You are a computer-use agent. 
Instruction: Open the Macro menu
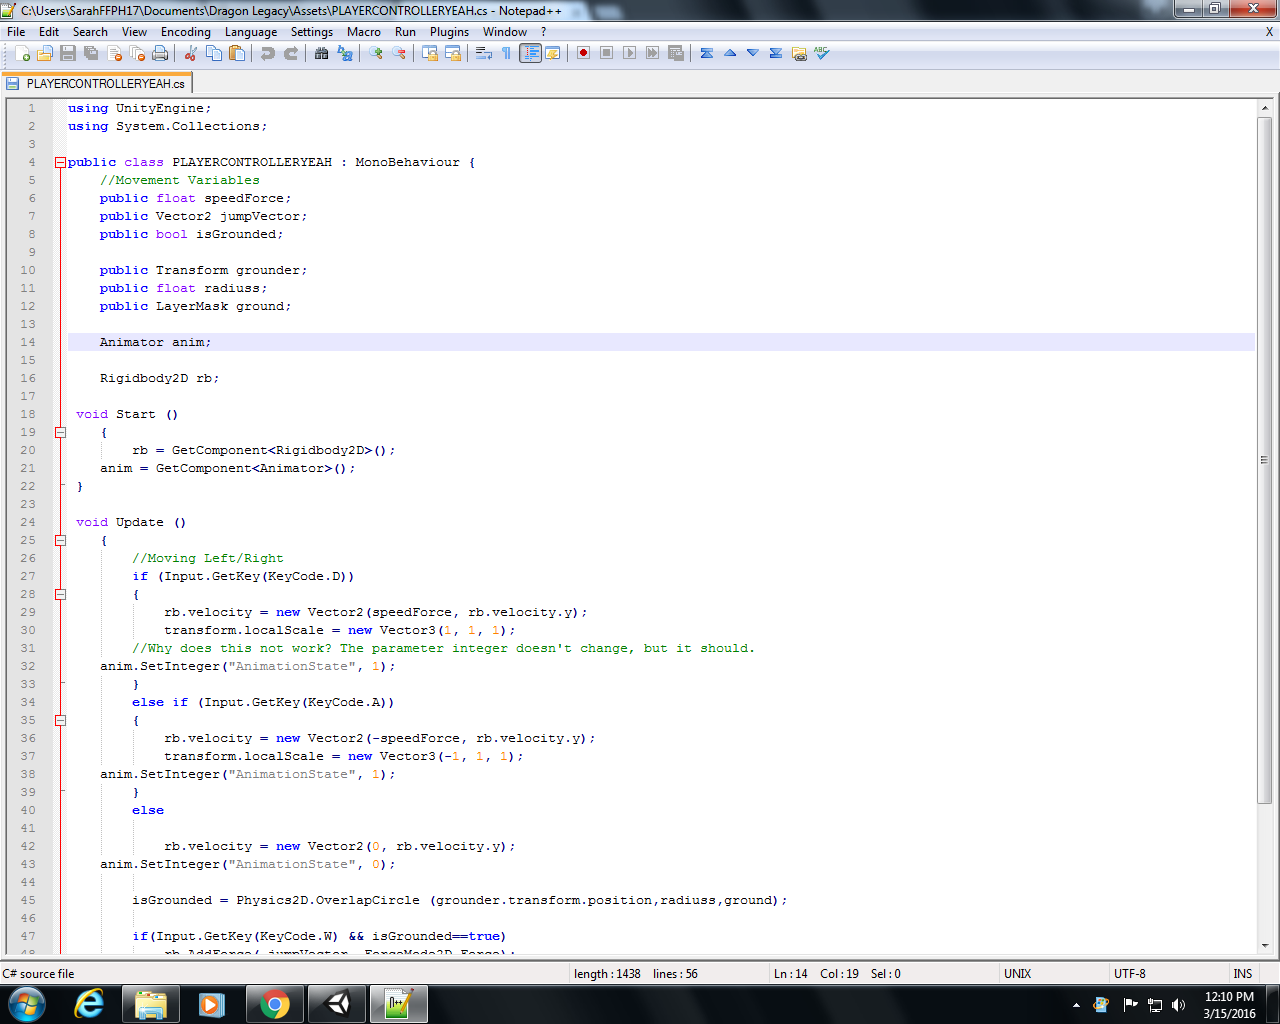pos(364,32)
